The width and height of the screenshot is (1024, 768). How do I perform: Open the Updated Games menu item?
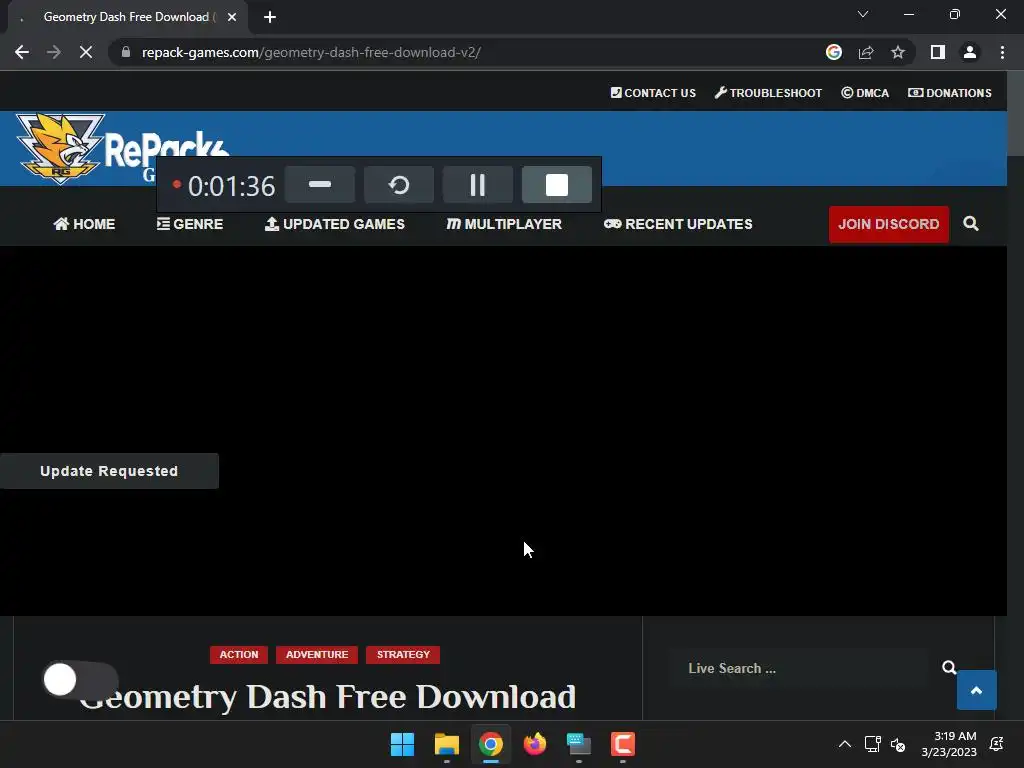click(334, 224)
